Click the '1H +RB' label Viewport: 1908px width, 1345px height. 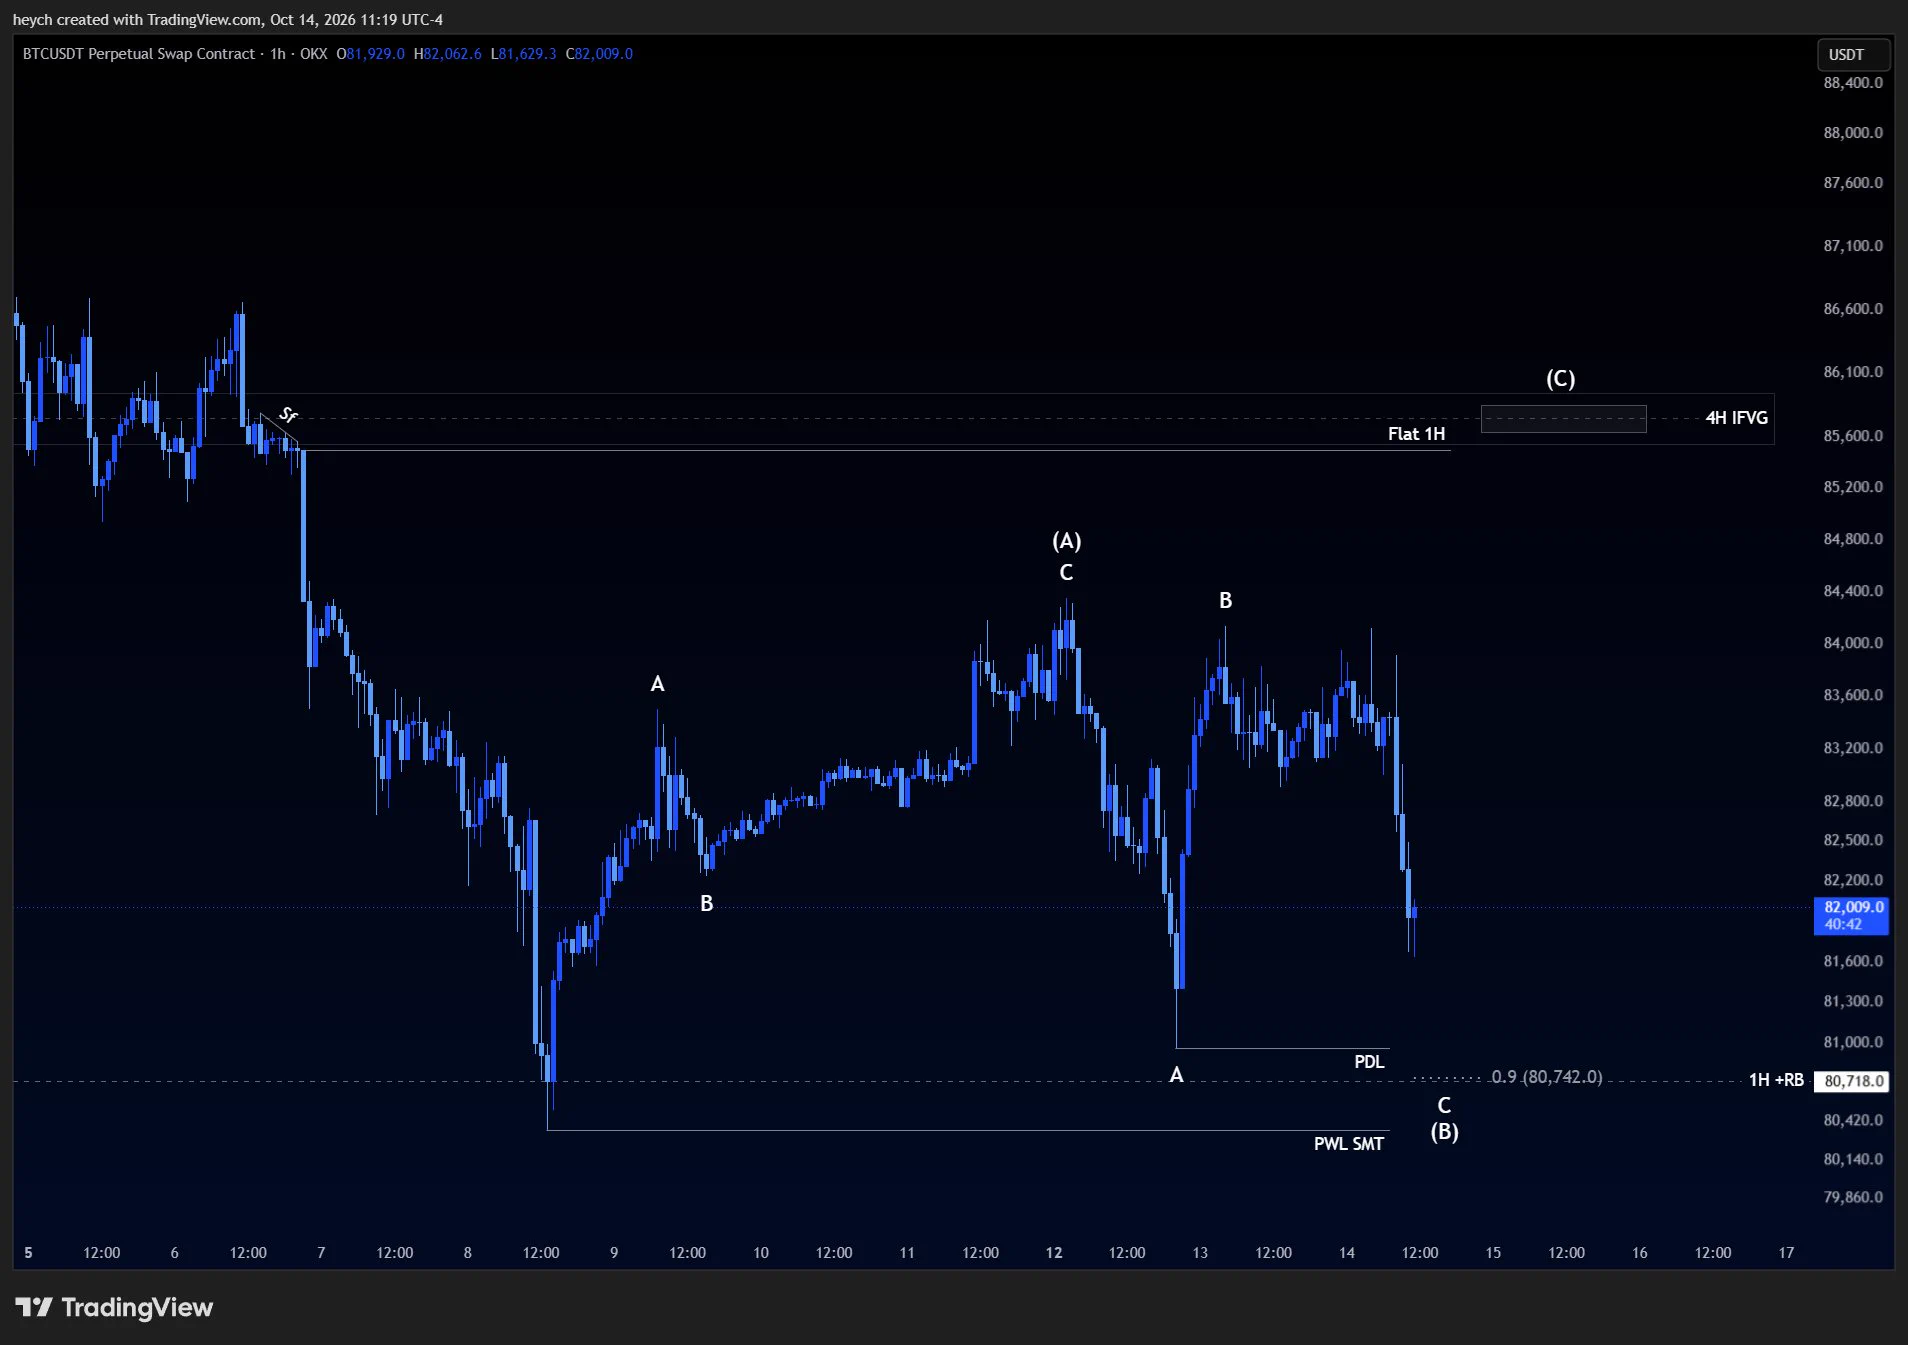click(1776, 1080)
